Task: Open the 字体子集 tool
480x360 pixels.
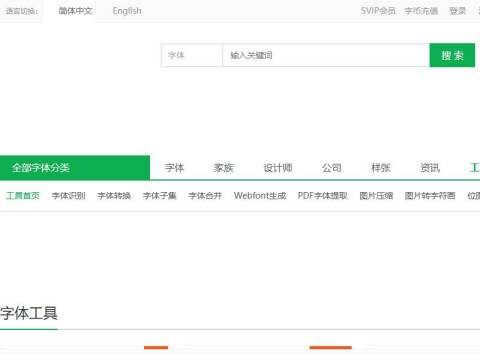Action: 160,196
